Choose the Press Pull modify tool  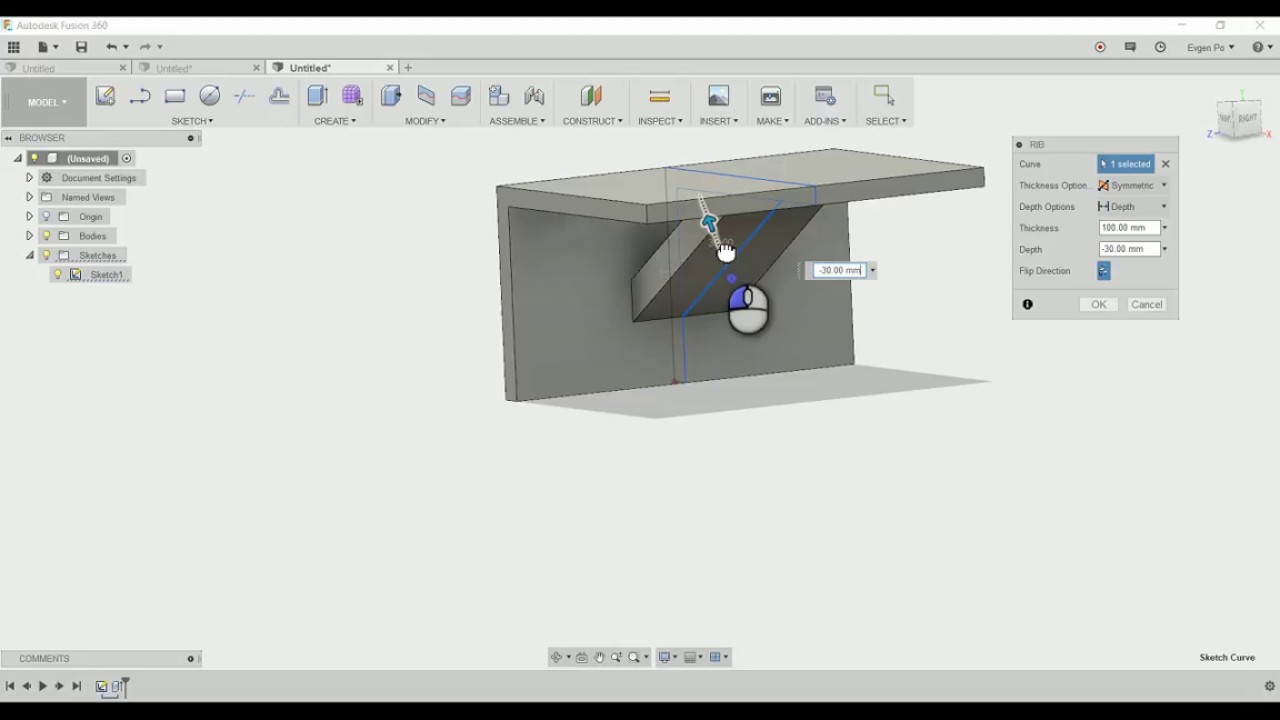(391, 96)
